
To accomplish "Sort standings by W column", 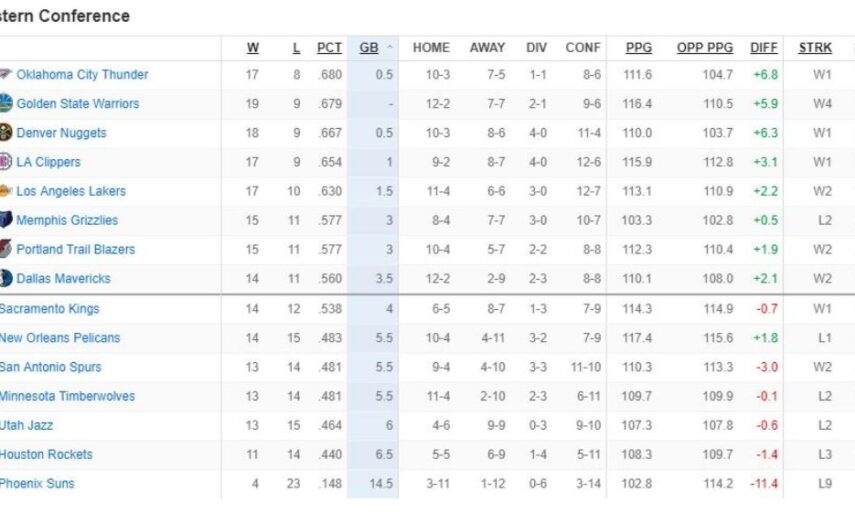I will (253, 48).
